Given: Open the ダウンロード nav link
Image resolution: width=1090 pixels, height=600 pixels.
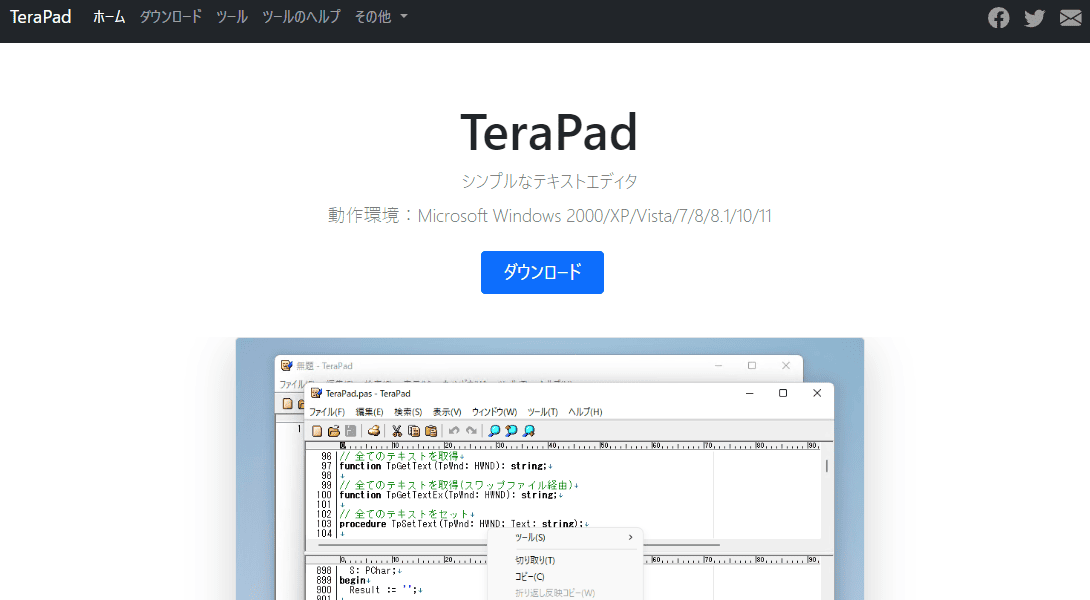Looking at the screenshot, I should (x=170, y=17).
